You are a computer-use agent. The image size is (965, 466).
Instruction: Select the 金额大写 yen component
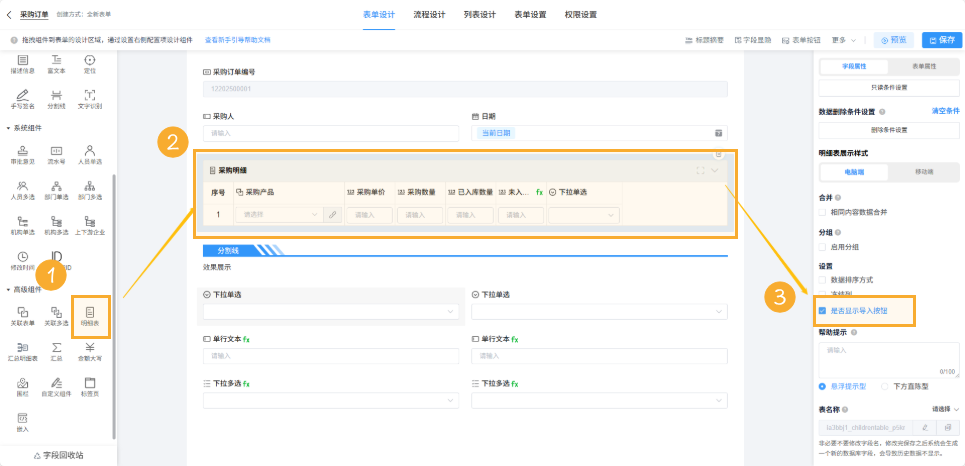click(x=90, y=351)
